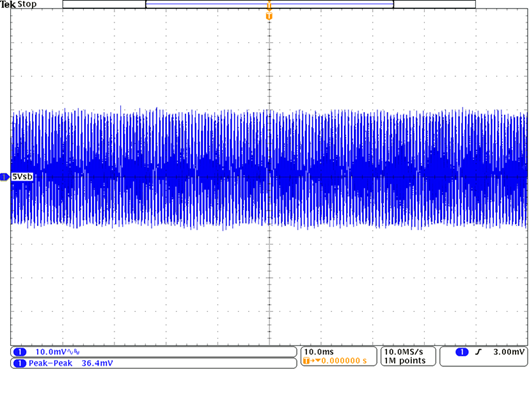Click the rising edge trigger slope icon

[x=478, y=352]
